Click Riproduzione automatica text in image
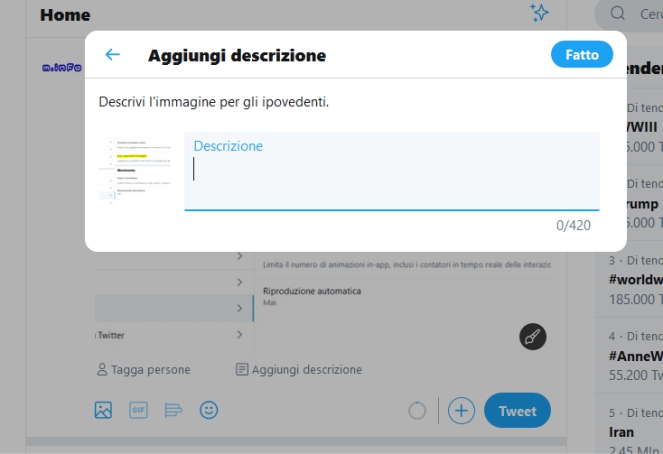The image size is (663, 454). click(312, 291)
